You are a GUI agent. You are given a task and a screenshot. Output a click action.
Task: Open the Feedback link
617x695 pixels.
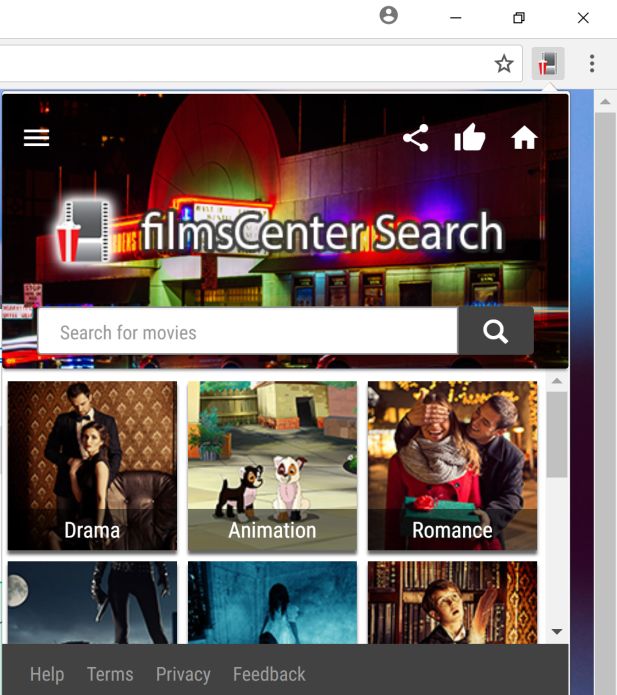coord(269,674)
